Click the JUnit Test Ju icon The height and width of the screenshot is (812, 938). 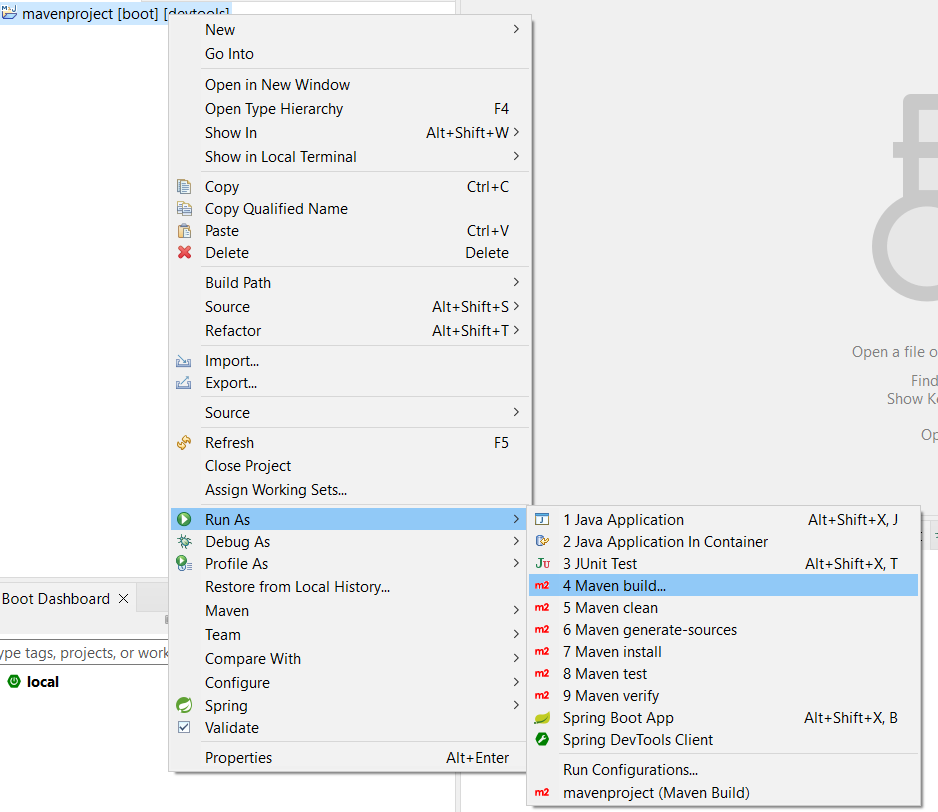click(543, 564)
